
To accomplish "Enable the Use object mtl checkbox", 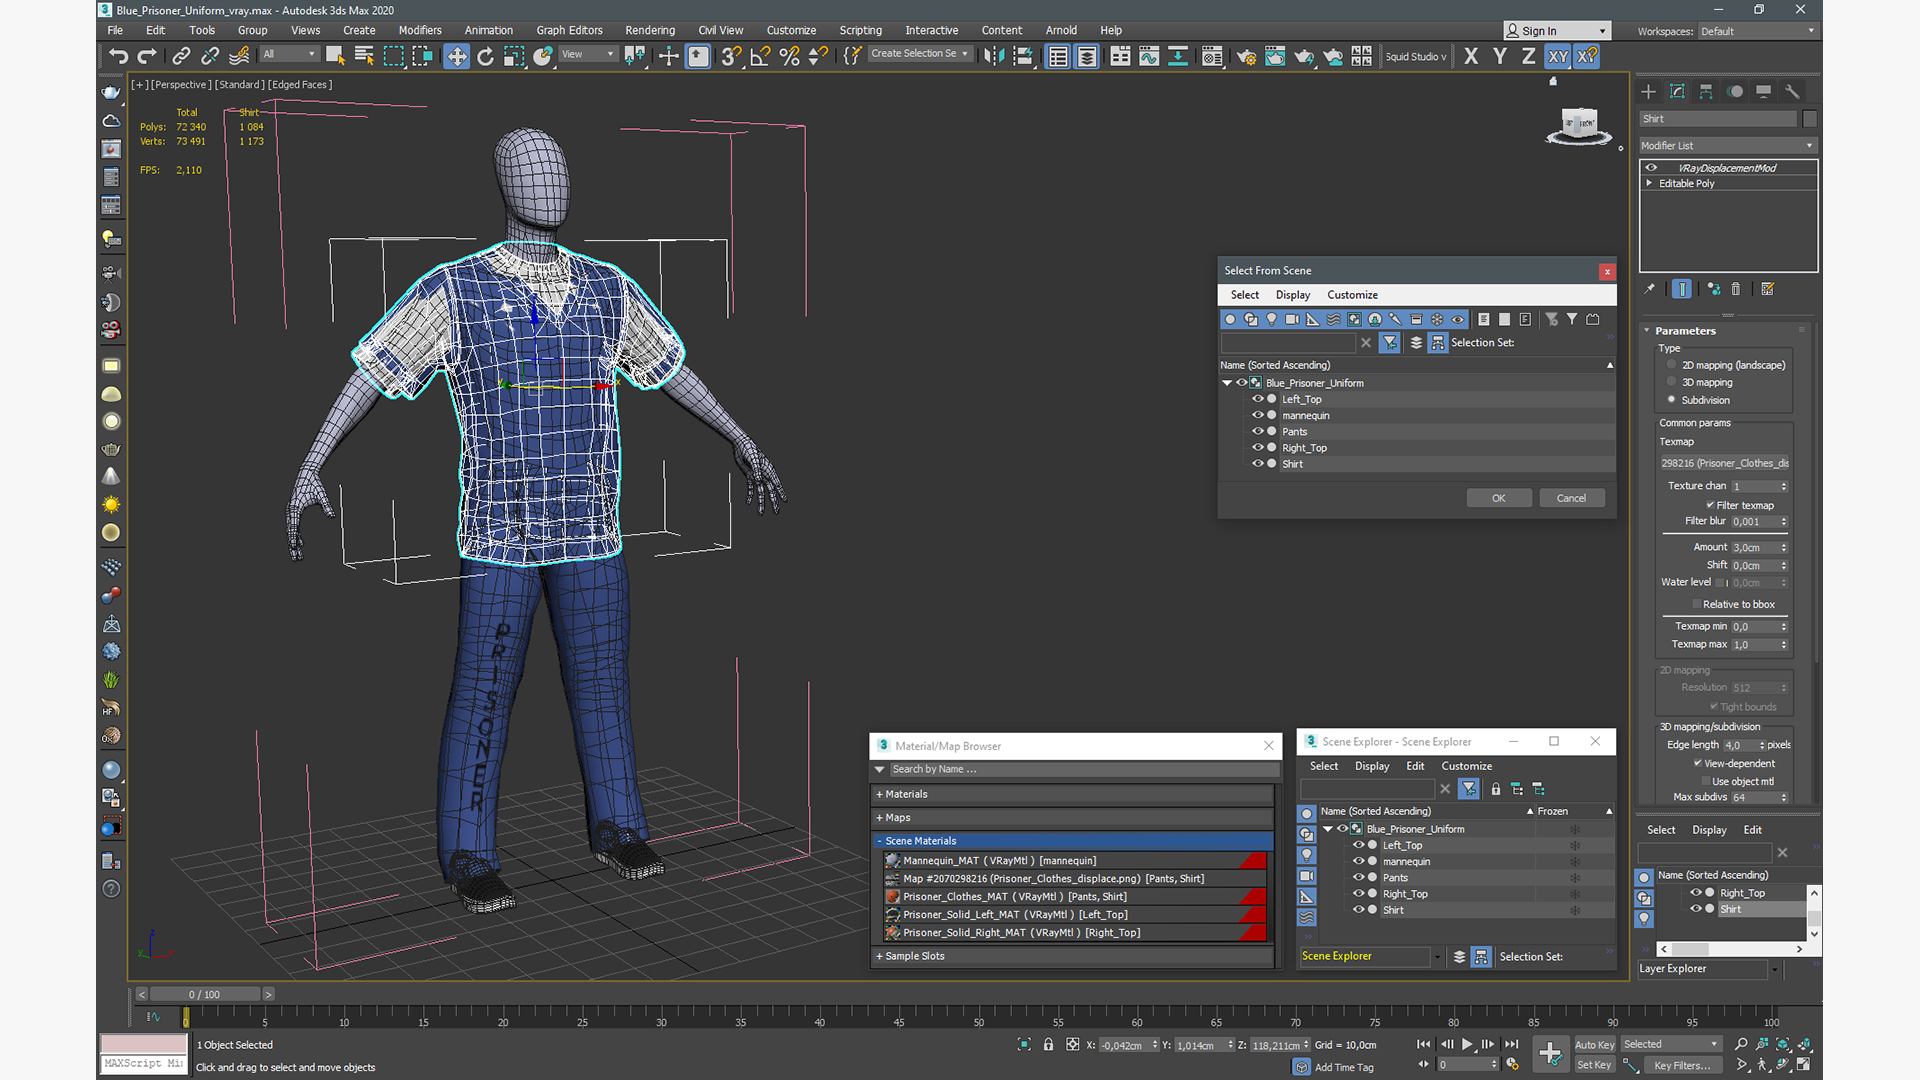I will [x=1704, y=781].
